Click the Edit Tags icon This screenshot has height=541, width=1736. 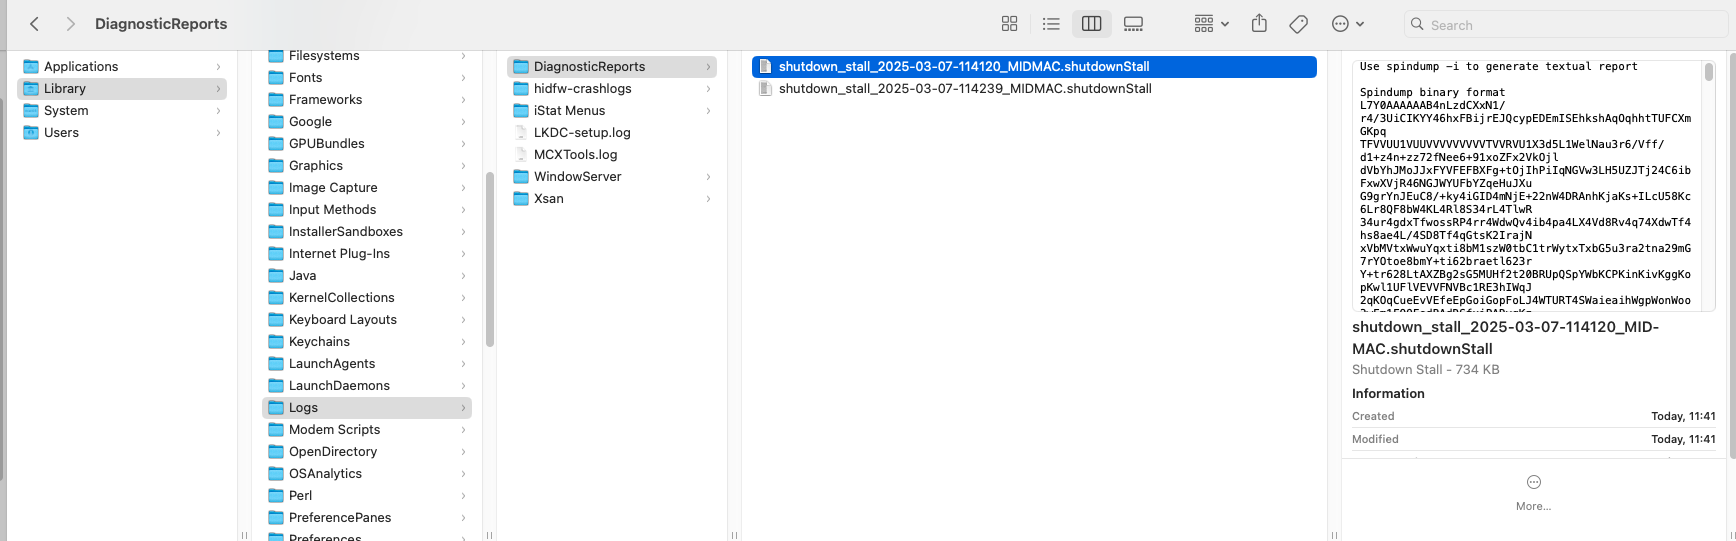click(1298, 24)
